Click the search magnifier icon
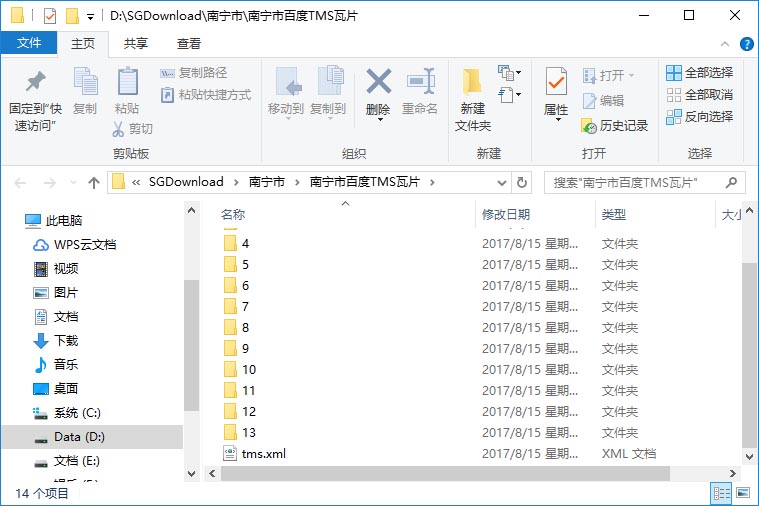 tap(731, 183)
